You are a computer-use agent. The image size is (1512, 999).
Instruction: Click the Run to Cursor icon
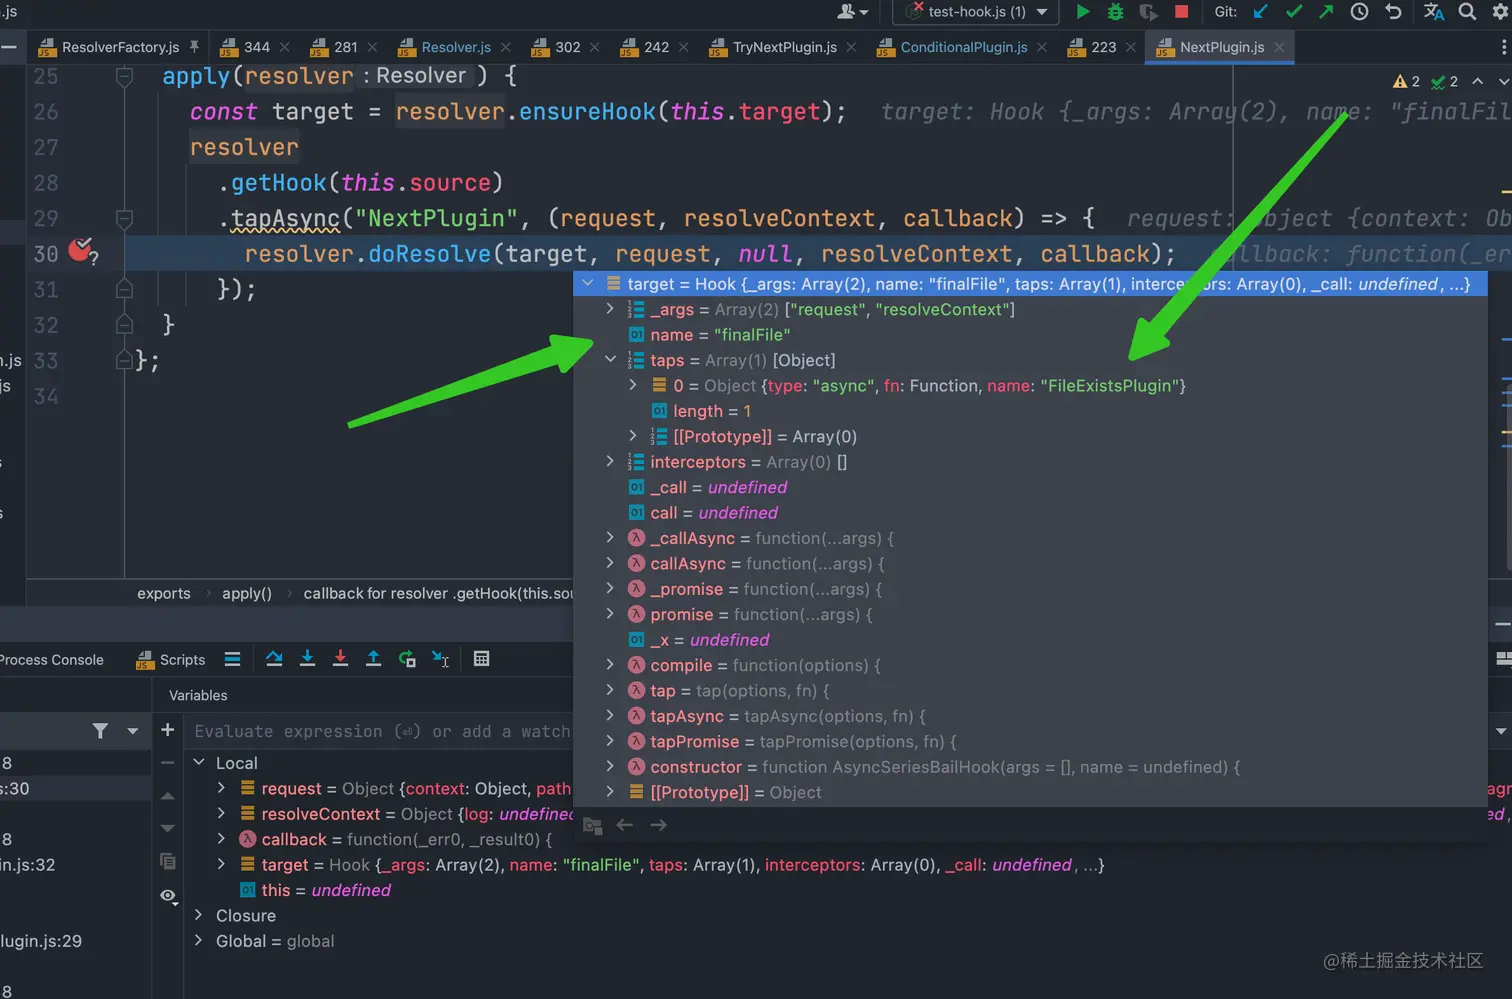pos(440,659)
